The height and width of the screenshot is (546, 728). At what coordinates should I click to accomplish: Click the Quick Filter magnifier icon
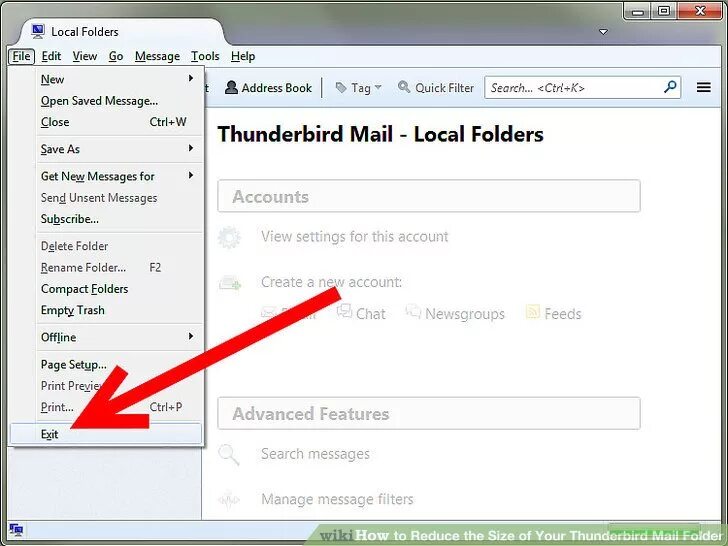point(404,87)
